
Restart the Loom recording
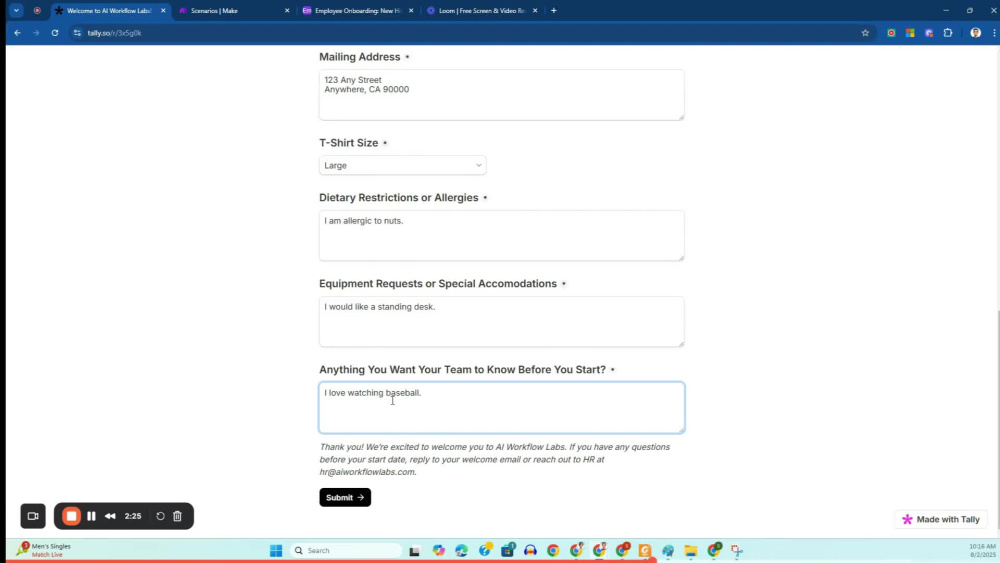tap(160, 516)
